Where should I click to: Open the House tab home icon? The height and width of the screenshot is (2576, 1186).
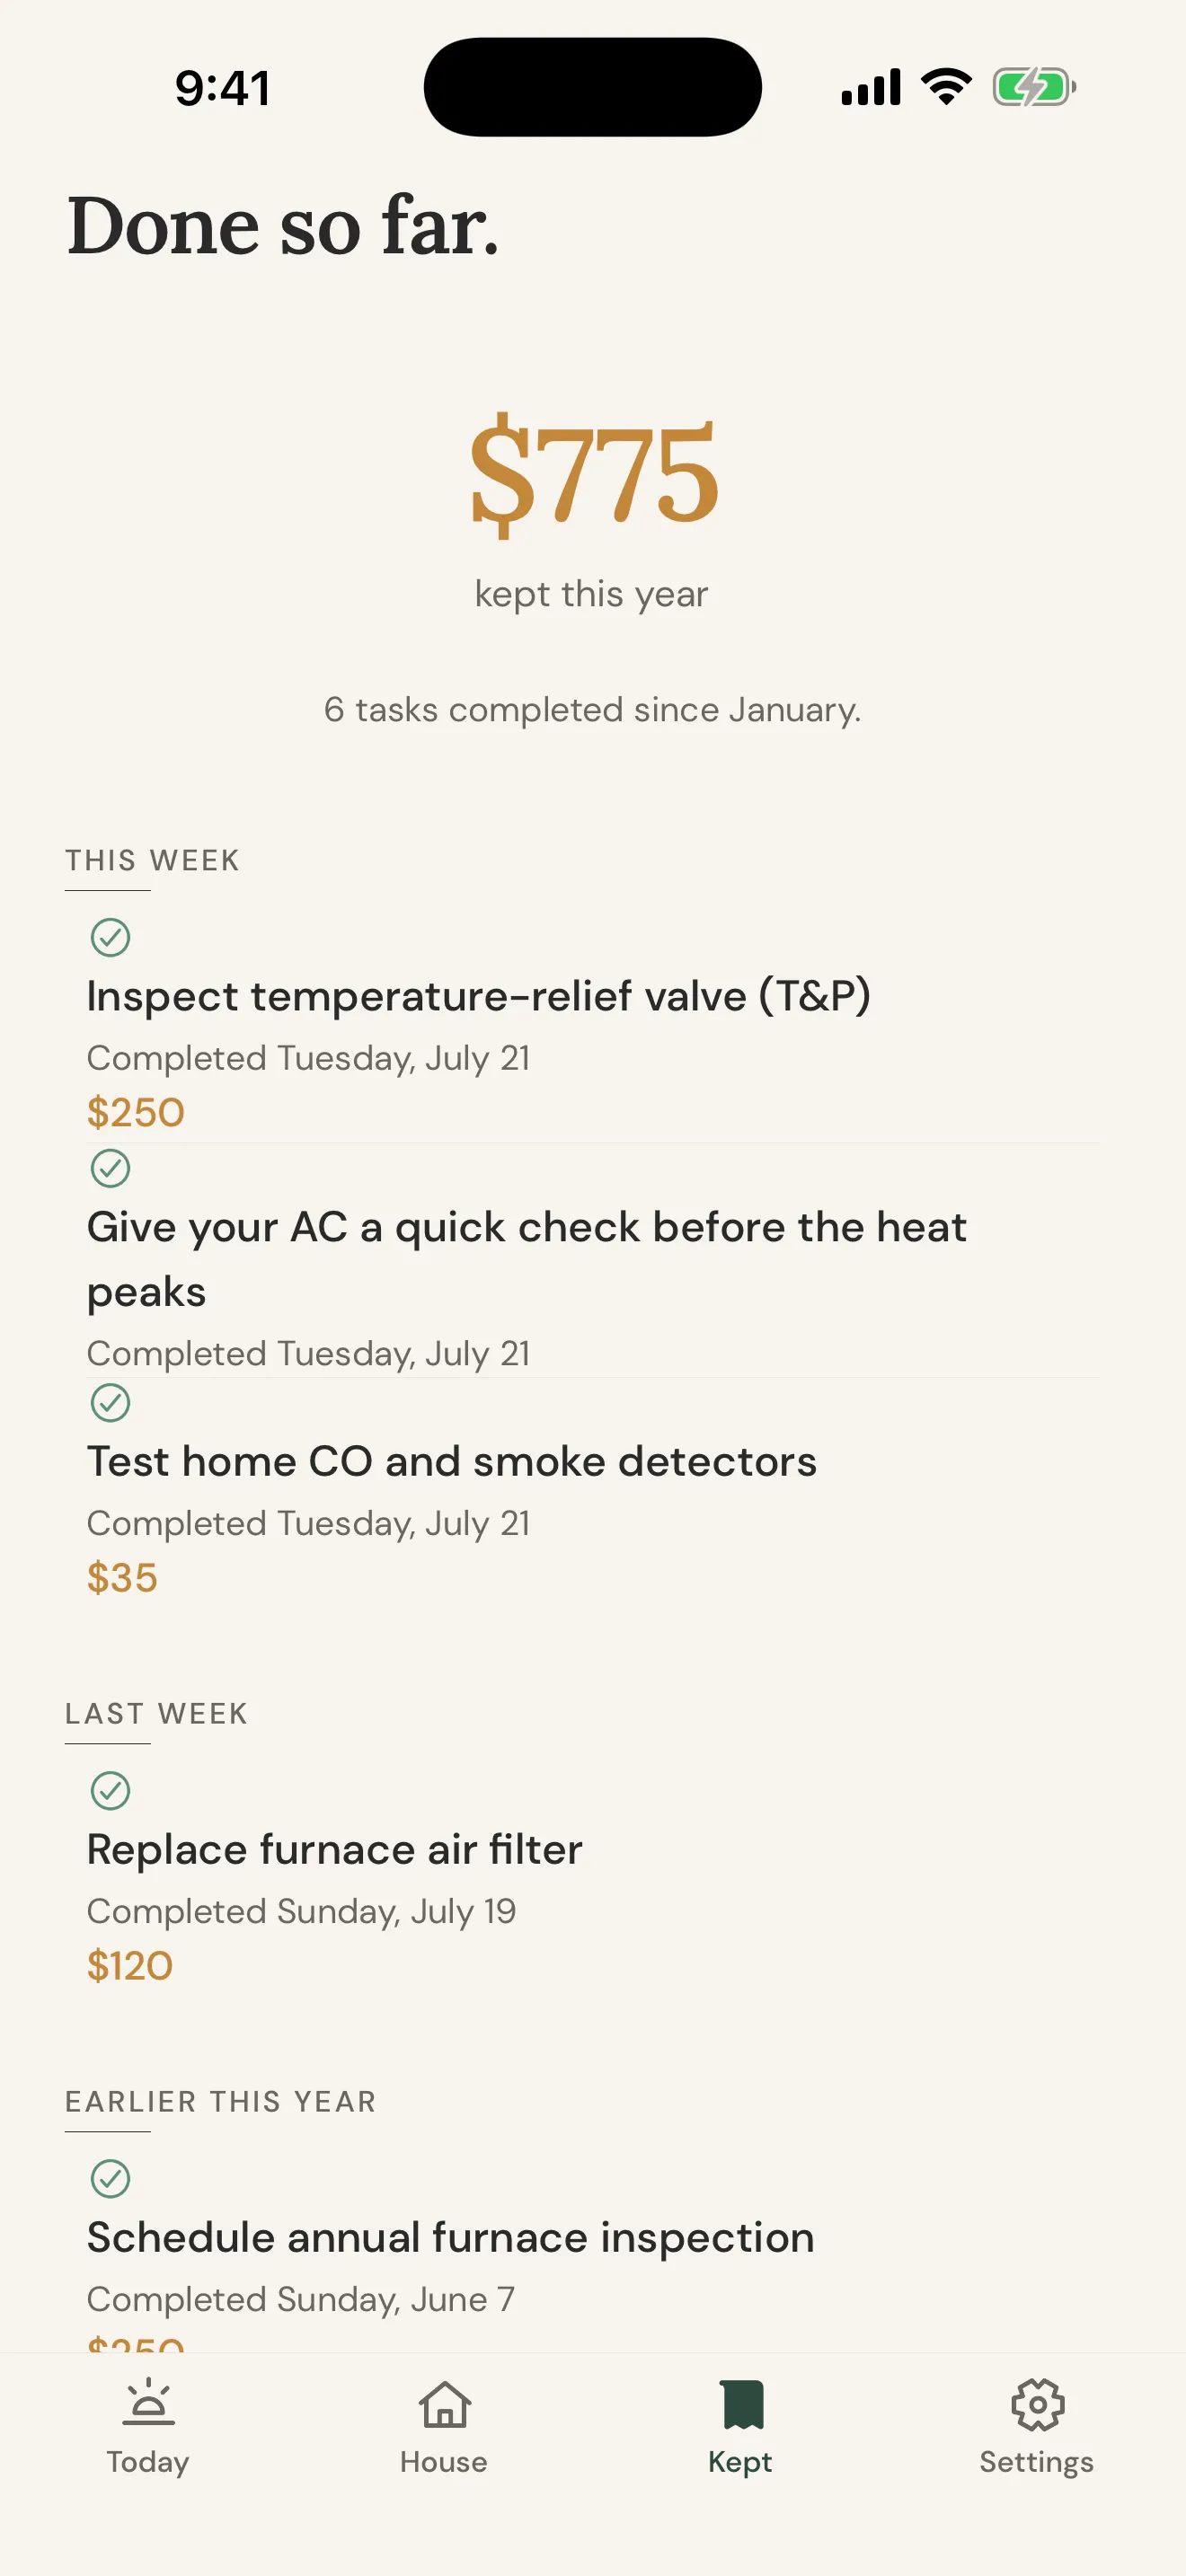(x=444, y=2404)
